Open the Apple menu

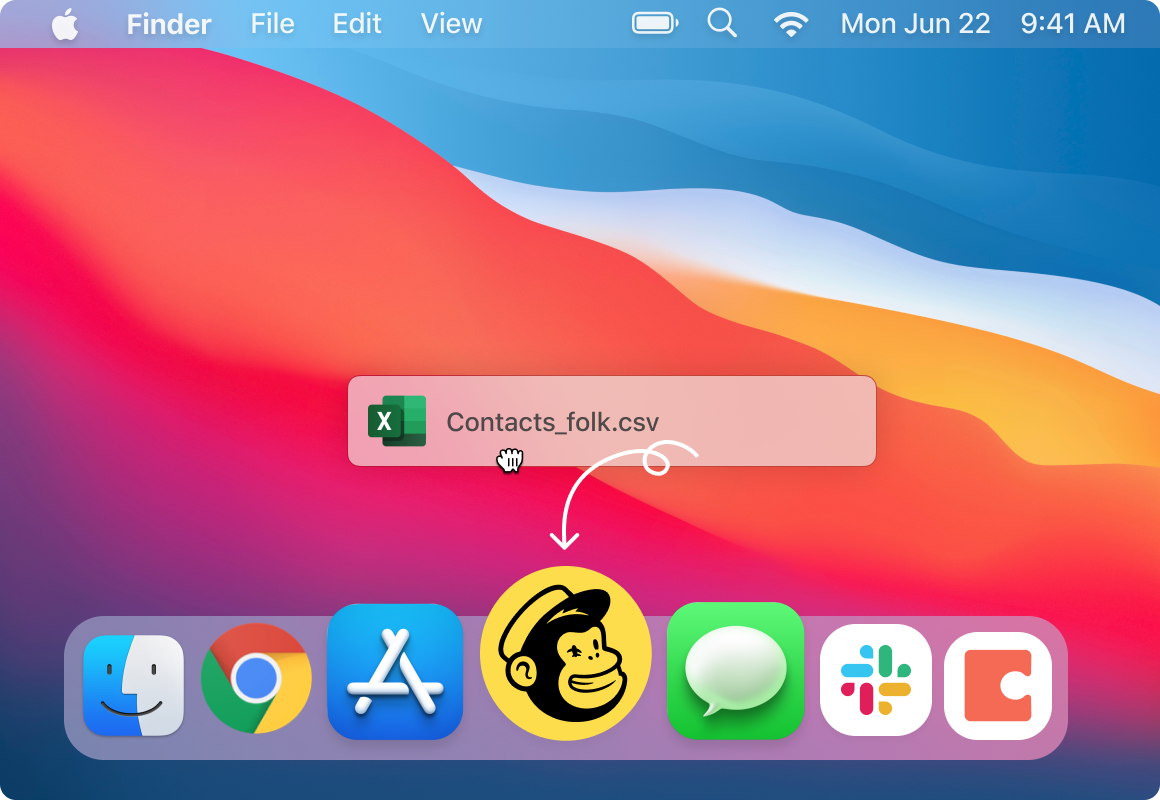coord(65,24)
